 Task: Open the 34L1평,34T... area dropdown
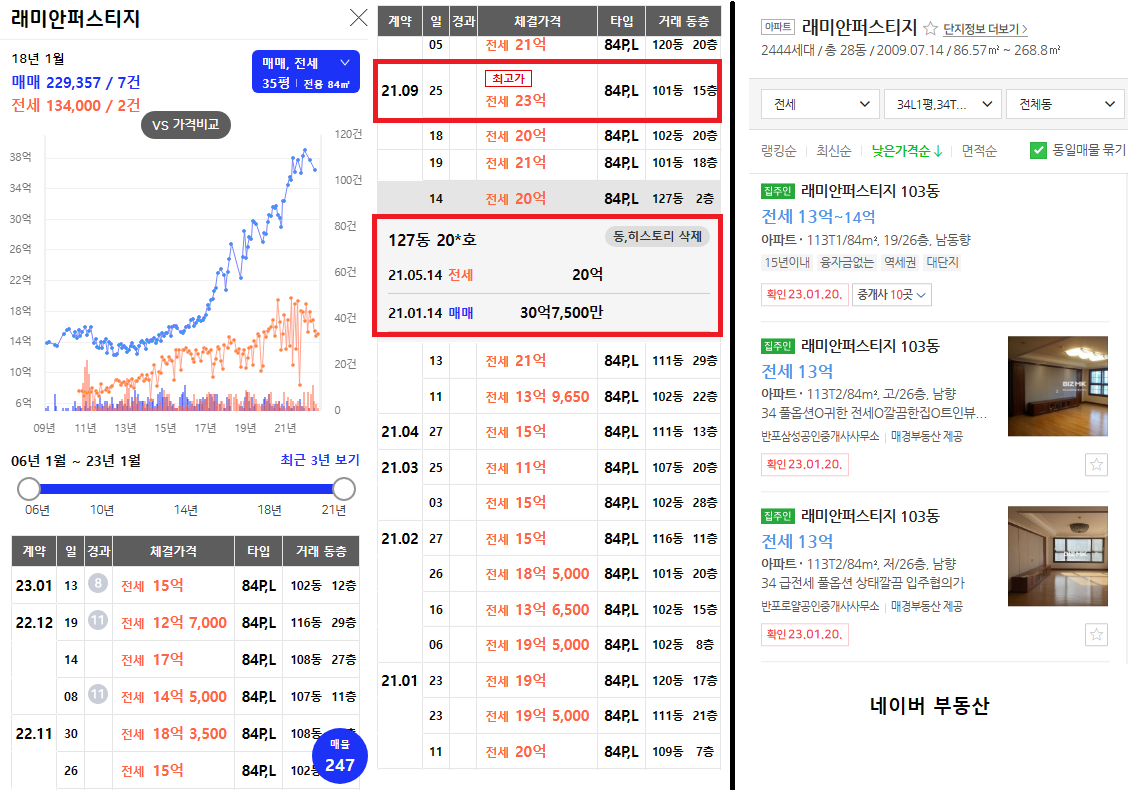pyautogui.click(x=942, y=104)
